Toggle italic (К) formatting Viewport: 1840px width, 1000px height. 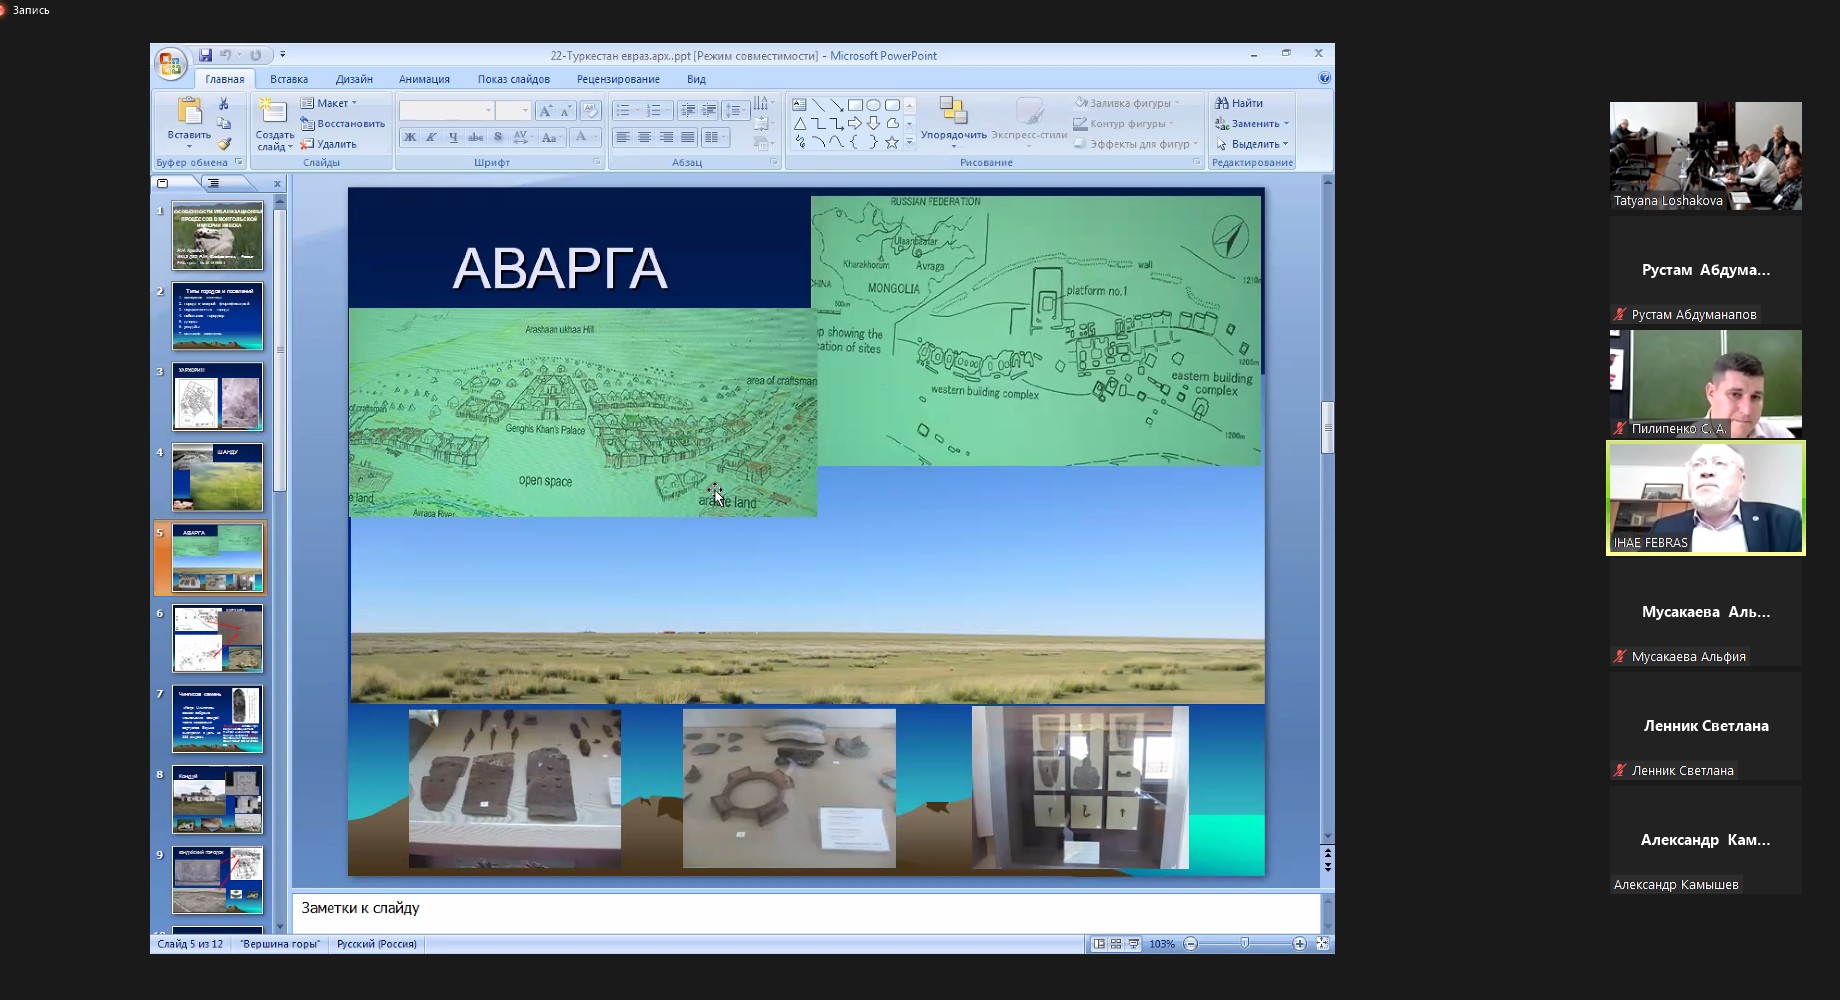pyautogui.click(x=432, y=138)
